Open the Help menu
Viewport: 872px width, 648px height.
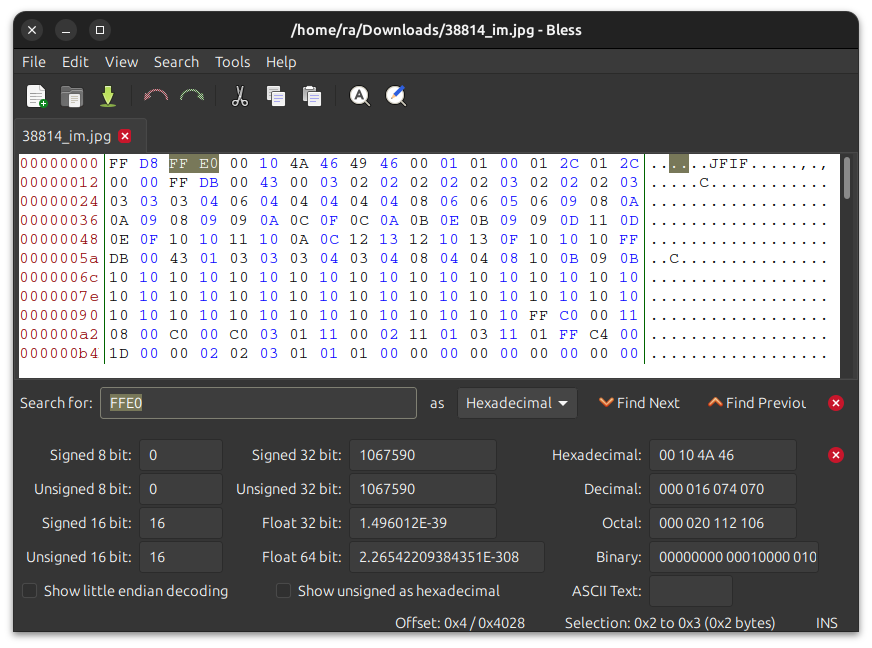pyautogui.click(x=281, y=62)
